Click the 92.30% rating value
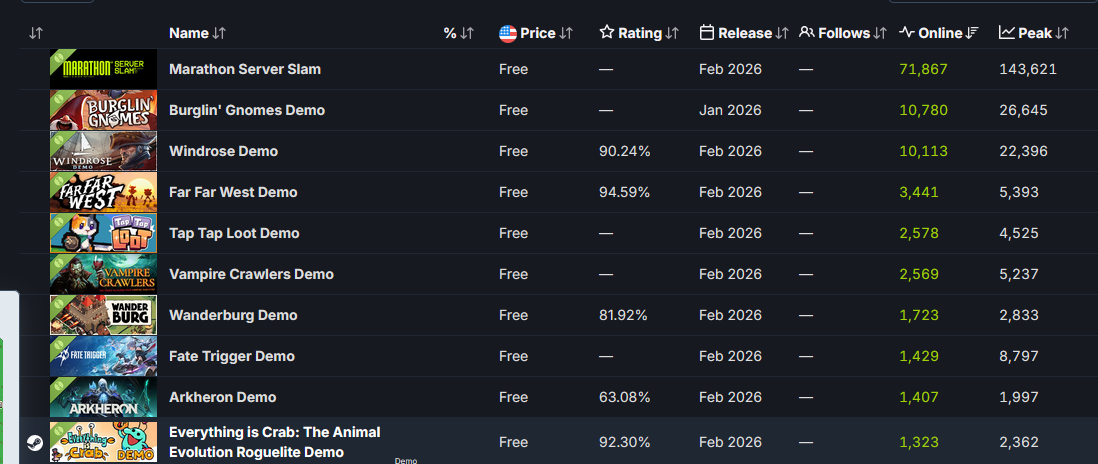This screenshot has width=1098, height=464. [625, 442]
